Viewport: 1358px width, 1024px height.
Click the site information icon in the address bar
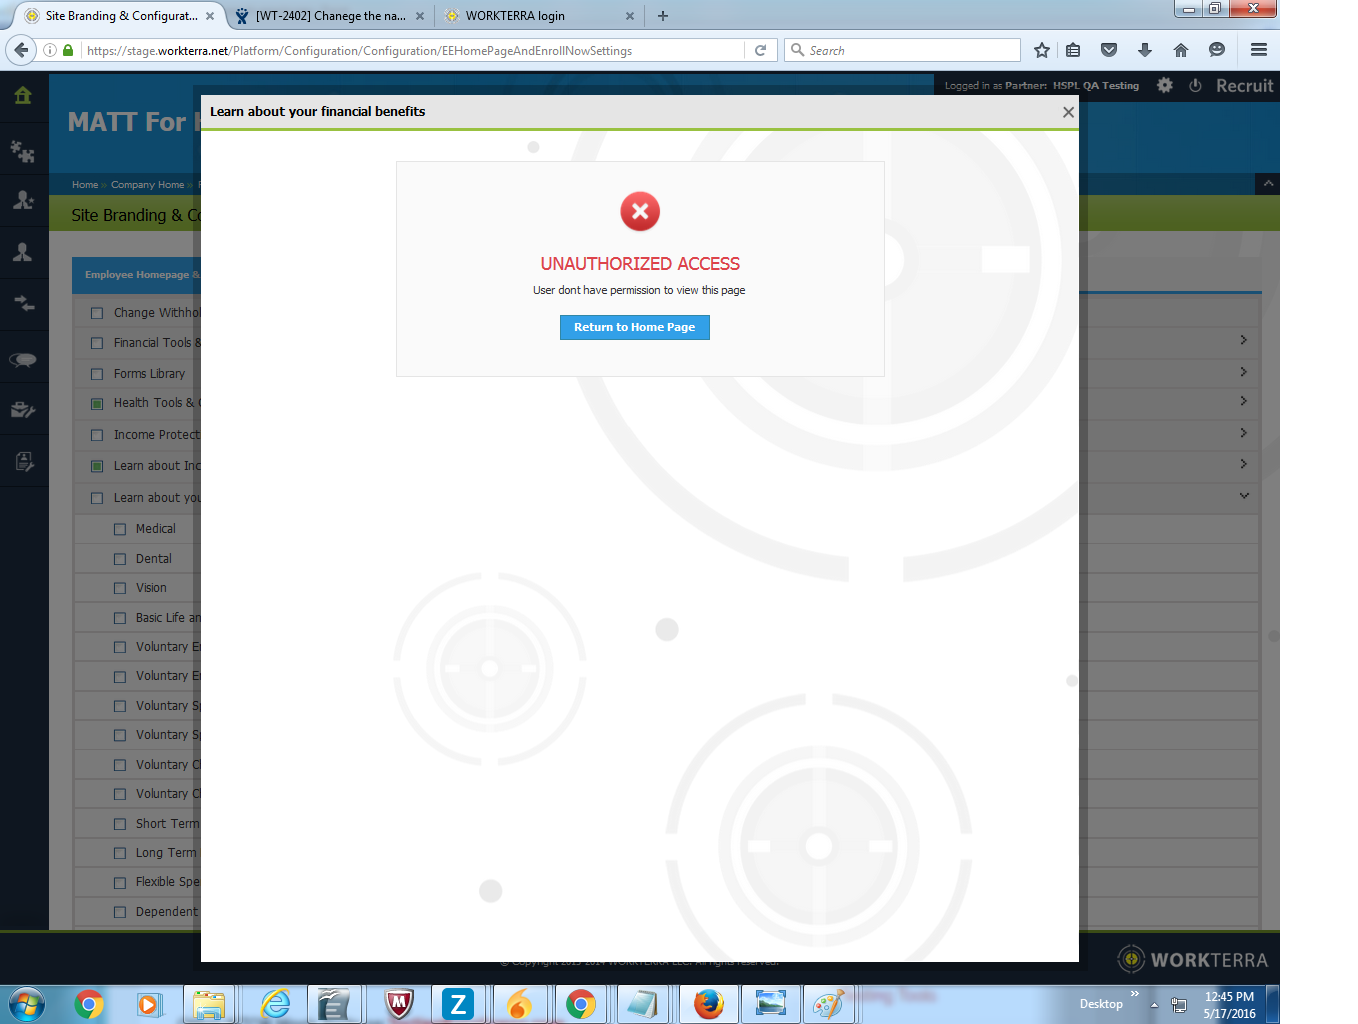[50, 50]
